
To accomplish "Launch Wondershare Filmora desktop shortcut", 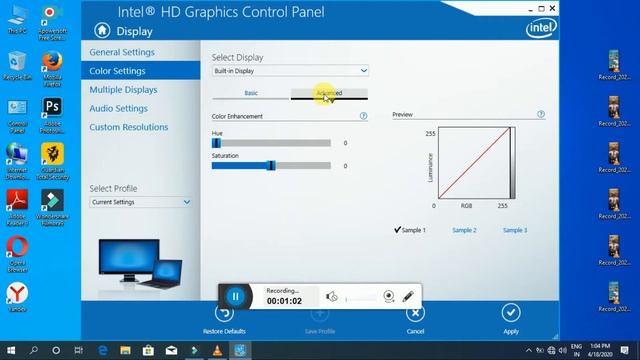I will coord(52,208).
